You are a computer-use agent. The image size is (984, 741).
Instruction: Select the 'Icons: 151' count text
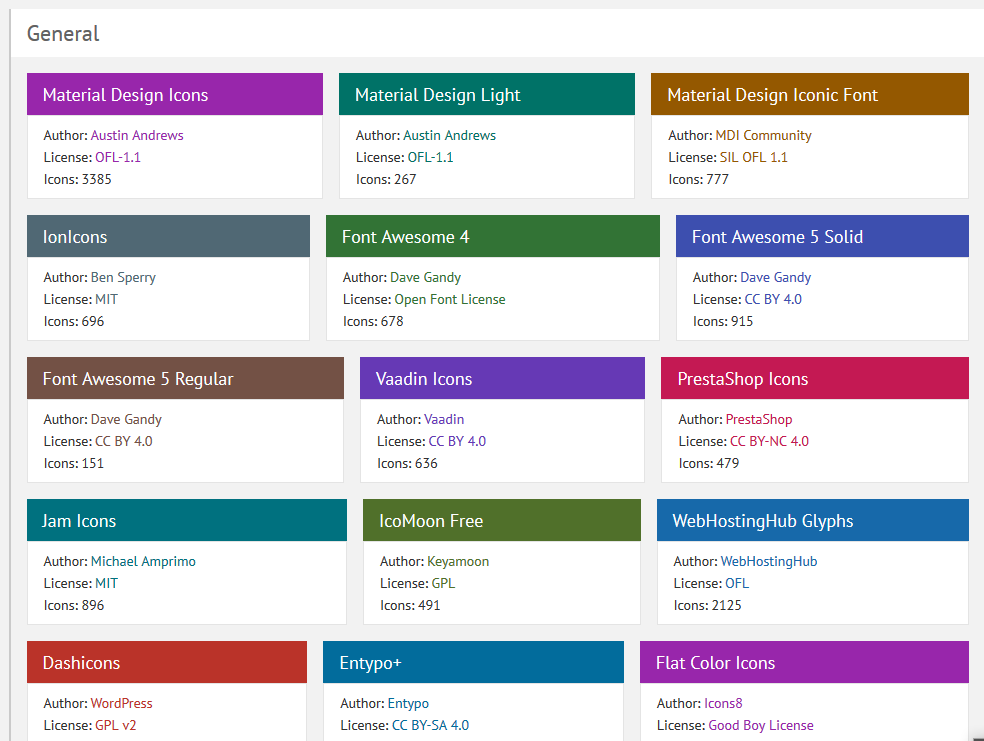coord(73,463)
